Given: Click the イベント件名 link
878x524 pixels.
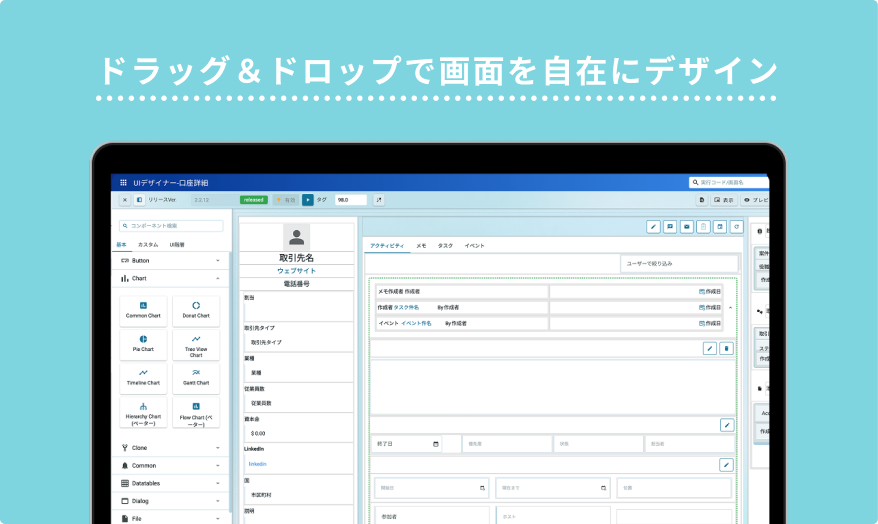Looking at the screenshot, I should pyautogui.click(x=417, y=324).
